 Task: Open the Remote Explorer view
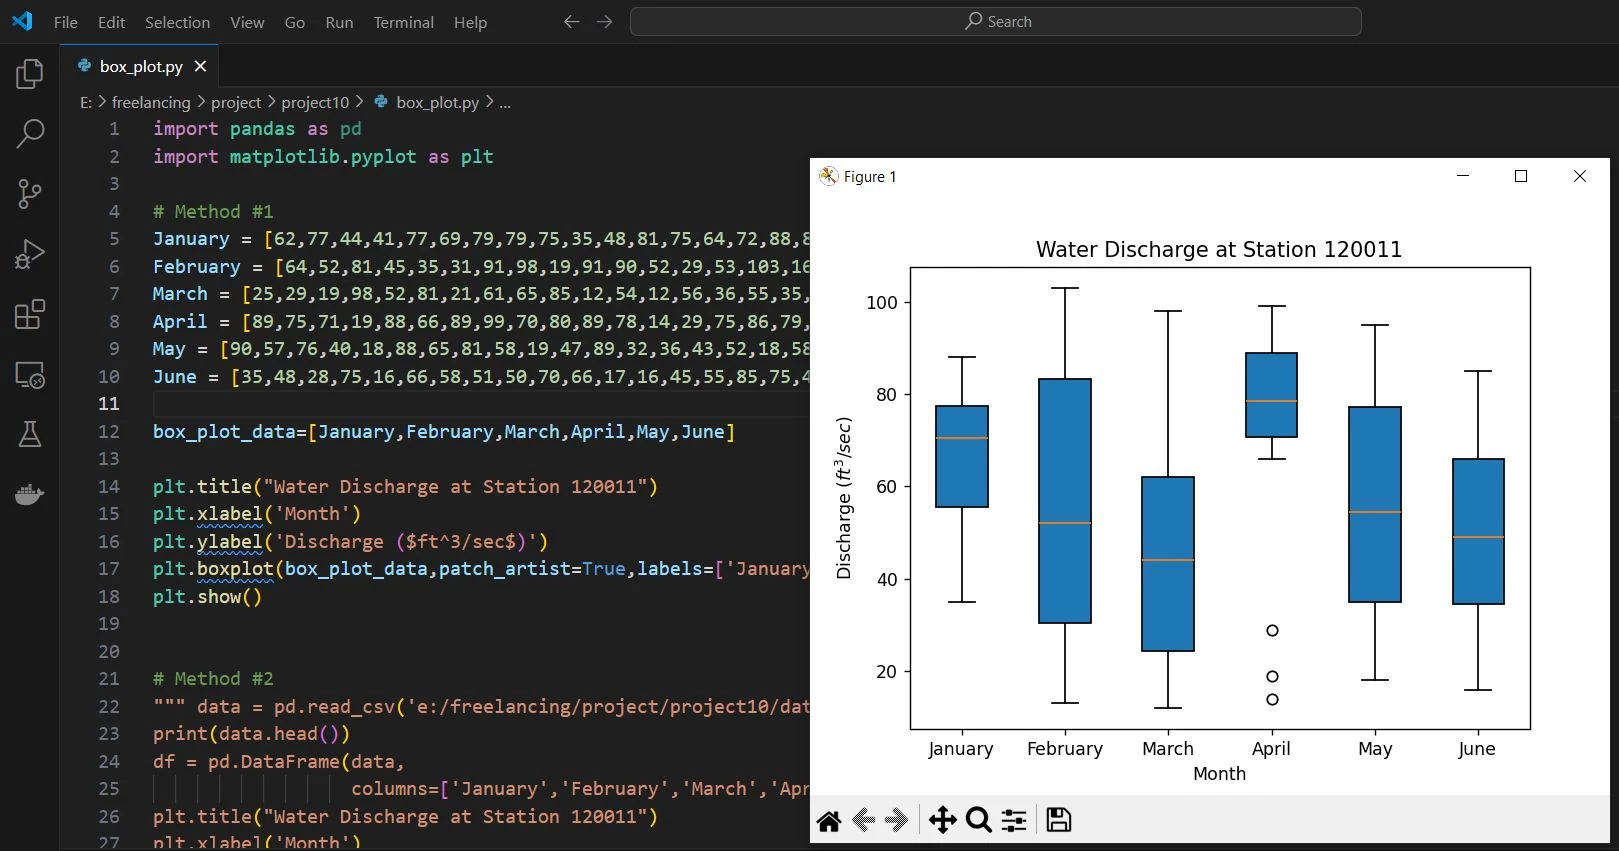pyautogui.click(x=30, y=375)
